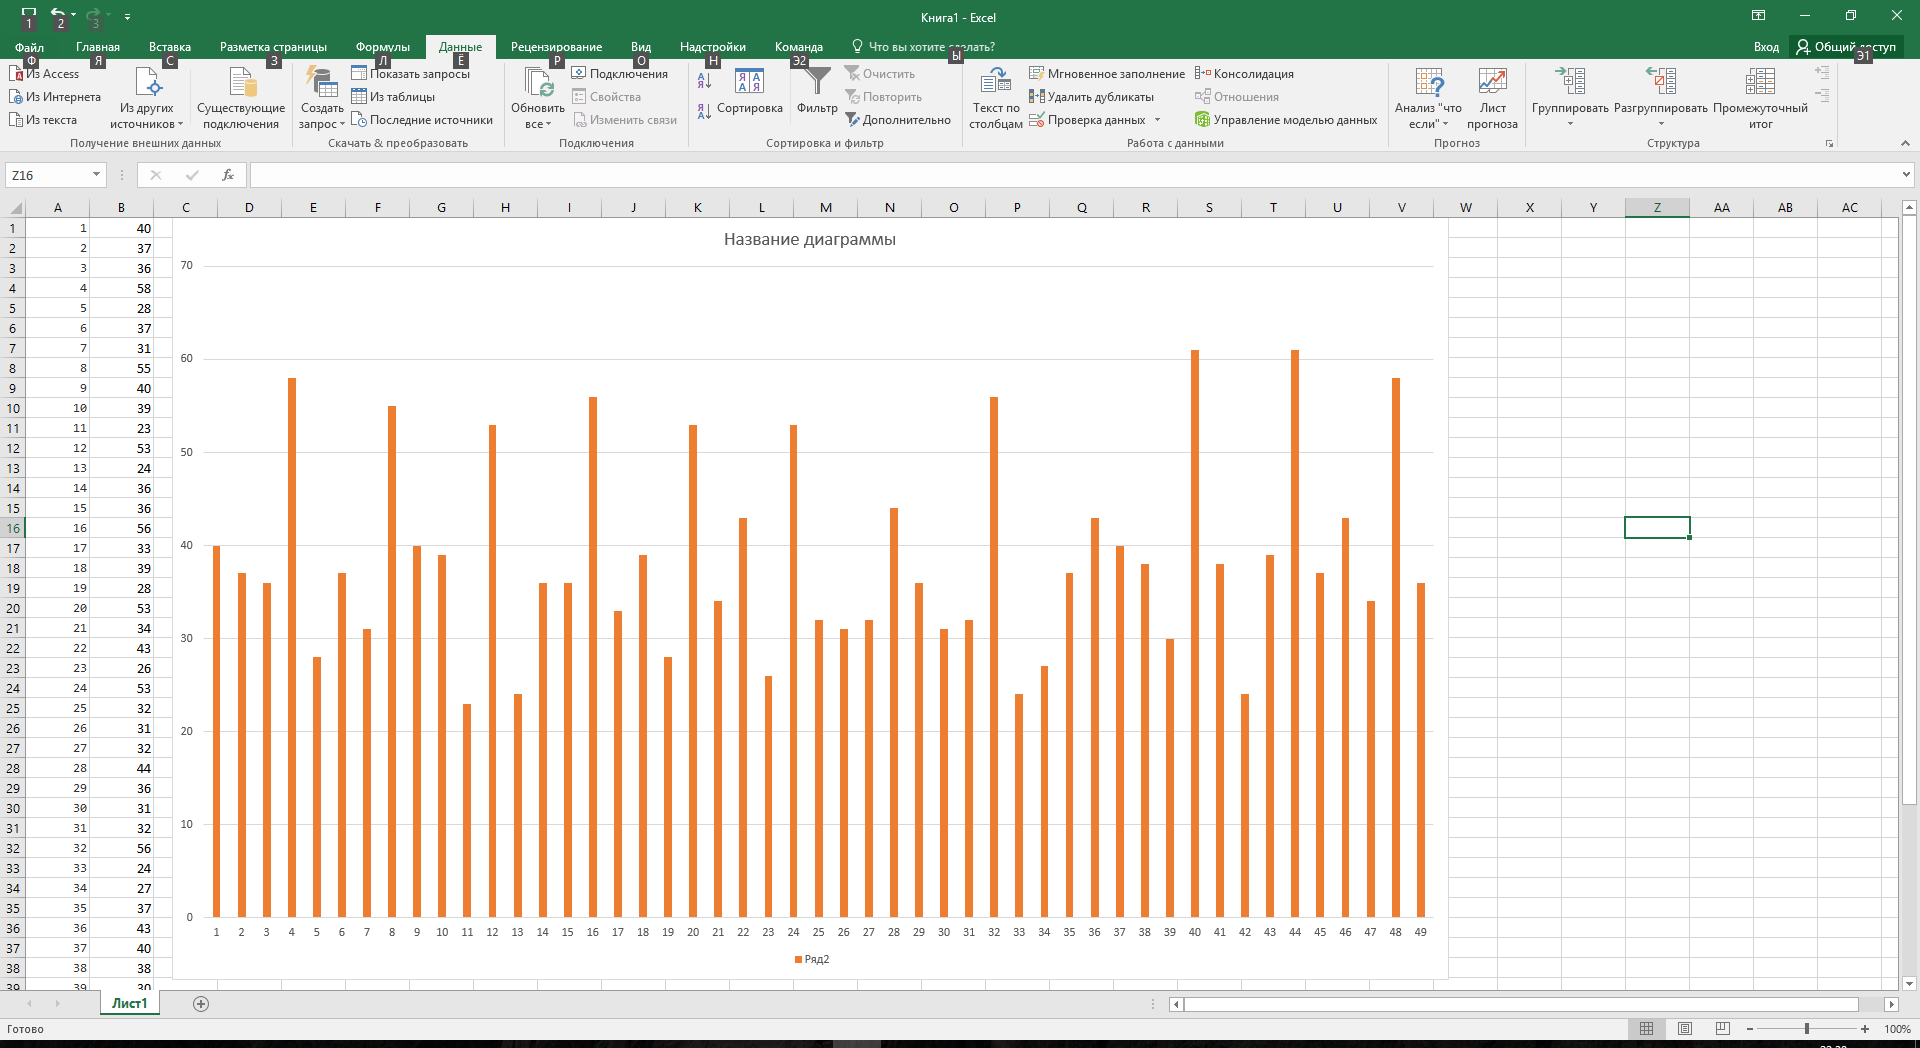Switch to the Вставка tab
Image resolution: width=1920 pixels, height=1048 pixels.
coord(170,47)
